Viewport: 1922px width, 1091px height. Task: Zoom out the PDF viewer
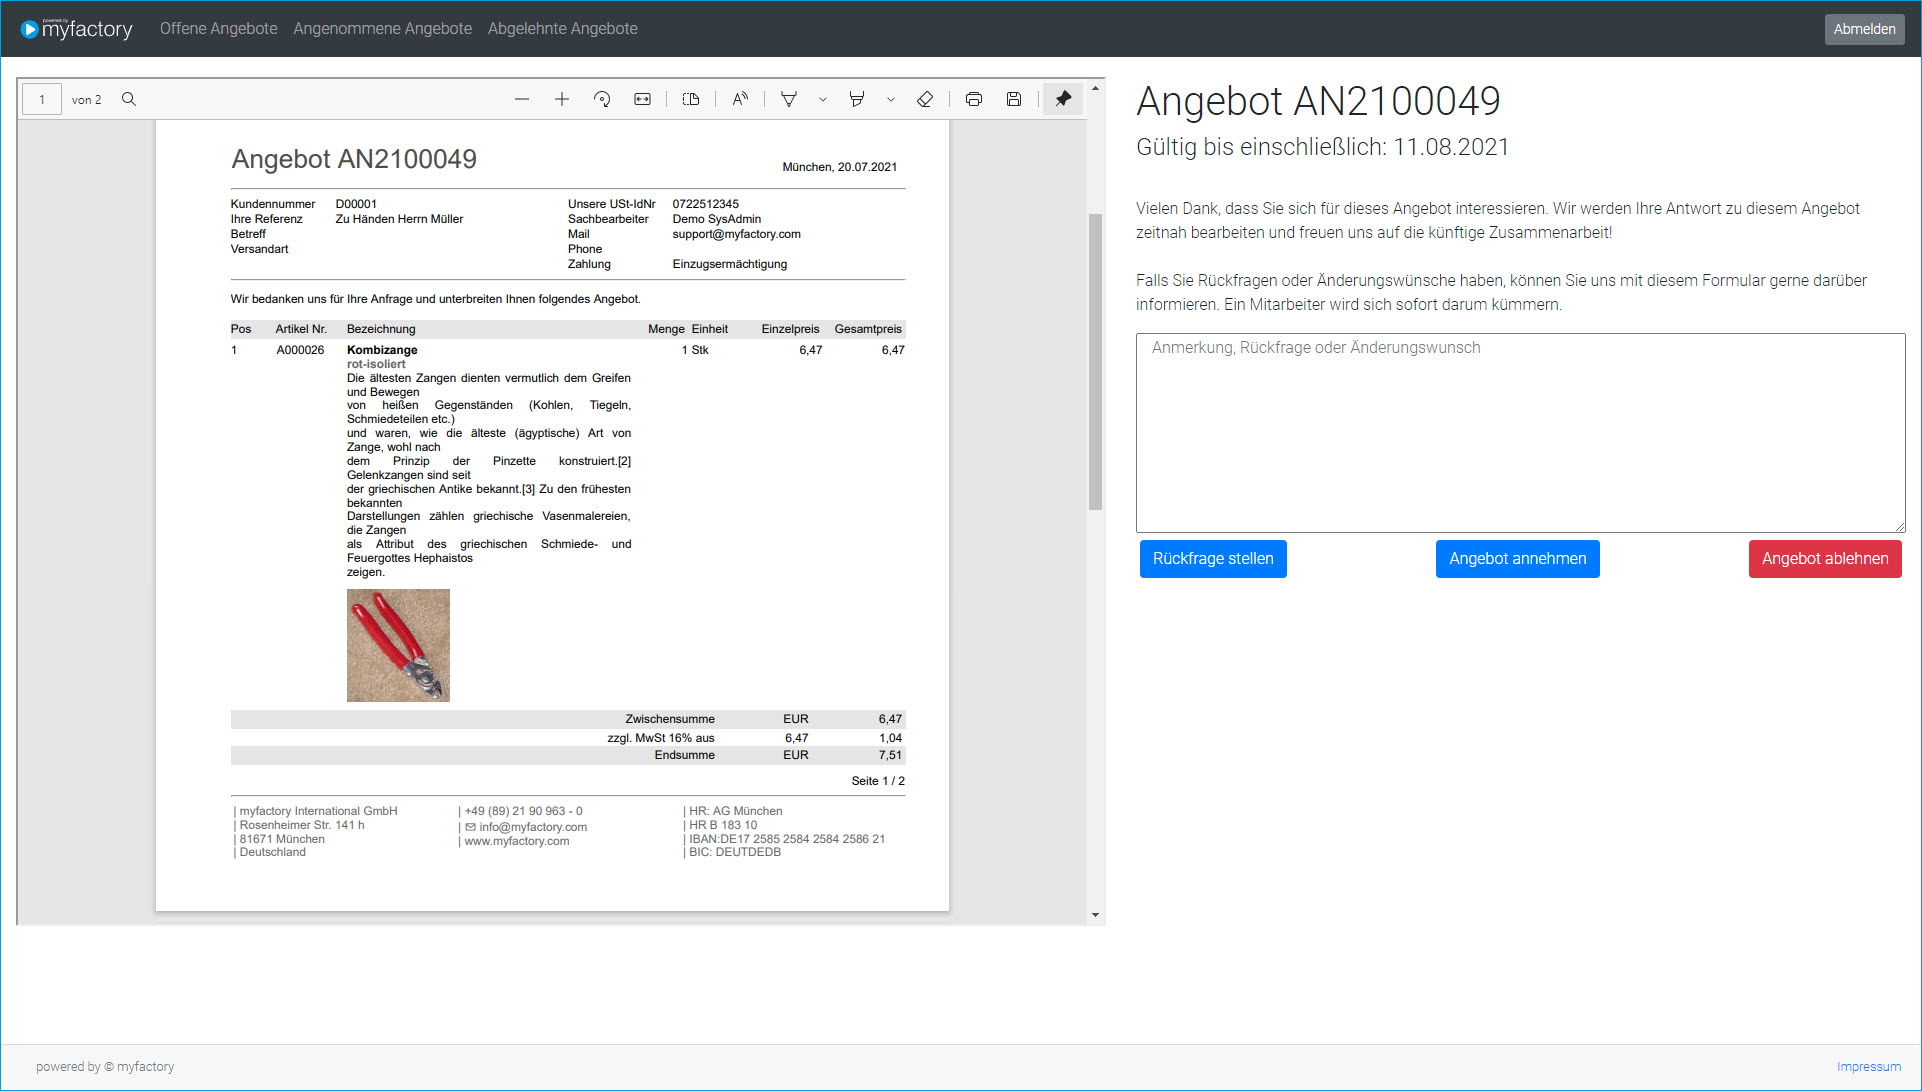click(522, 99)
